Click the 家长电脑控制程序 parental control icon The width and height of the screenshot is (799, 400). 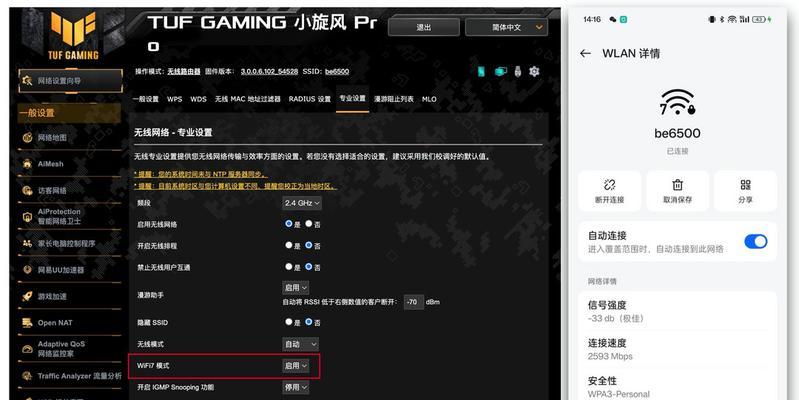[28, 244]
